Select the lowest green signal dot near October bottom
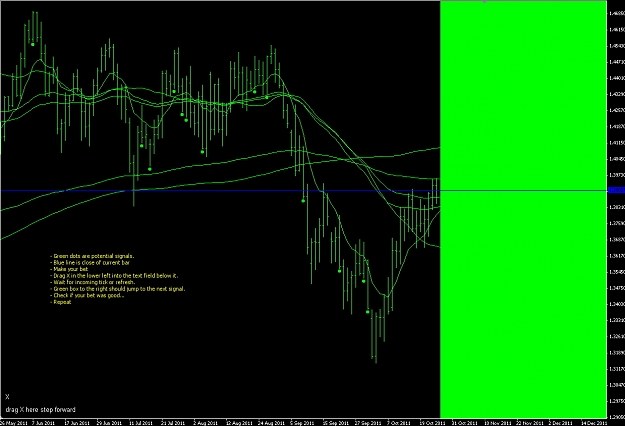Image resolution: width=625 pixels, height=426 pixels. (368, 312)
